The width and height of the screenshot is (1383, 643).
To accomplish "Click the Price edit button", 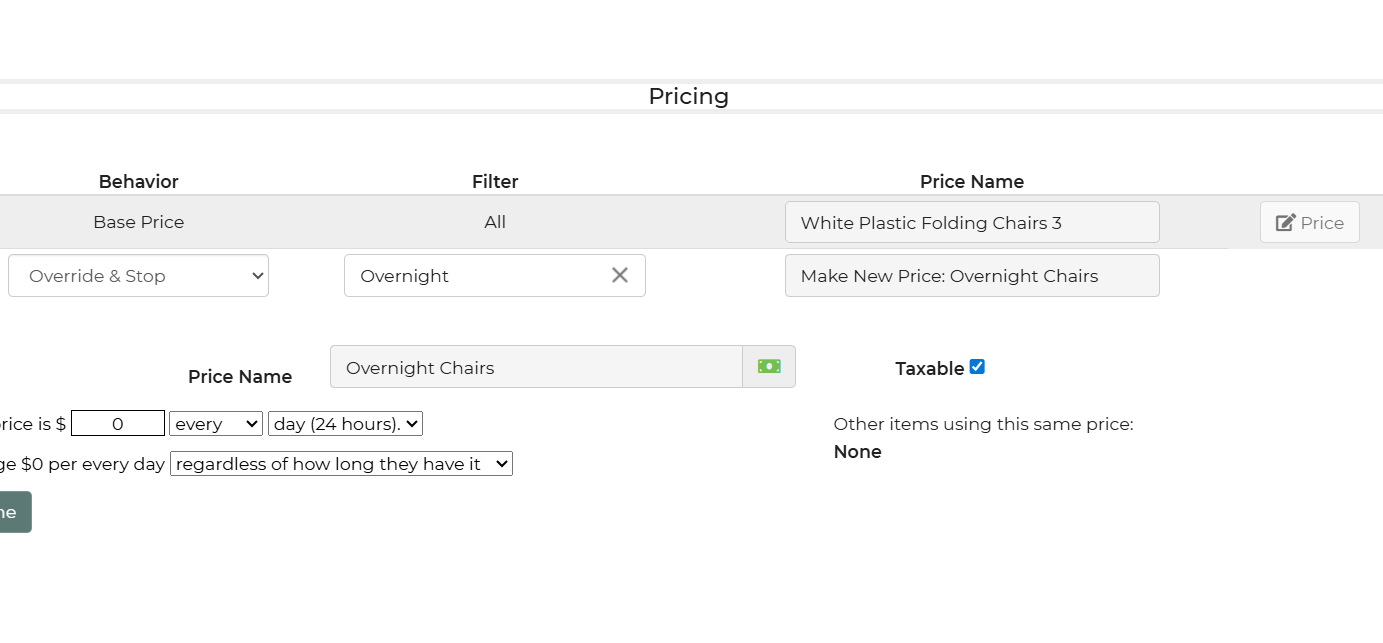I will coord(1309,223).
